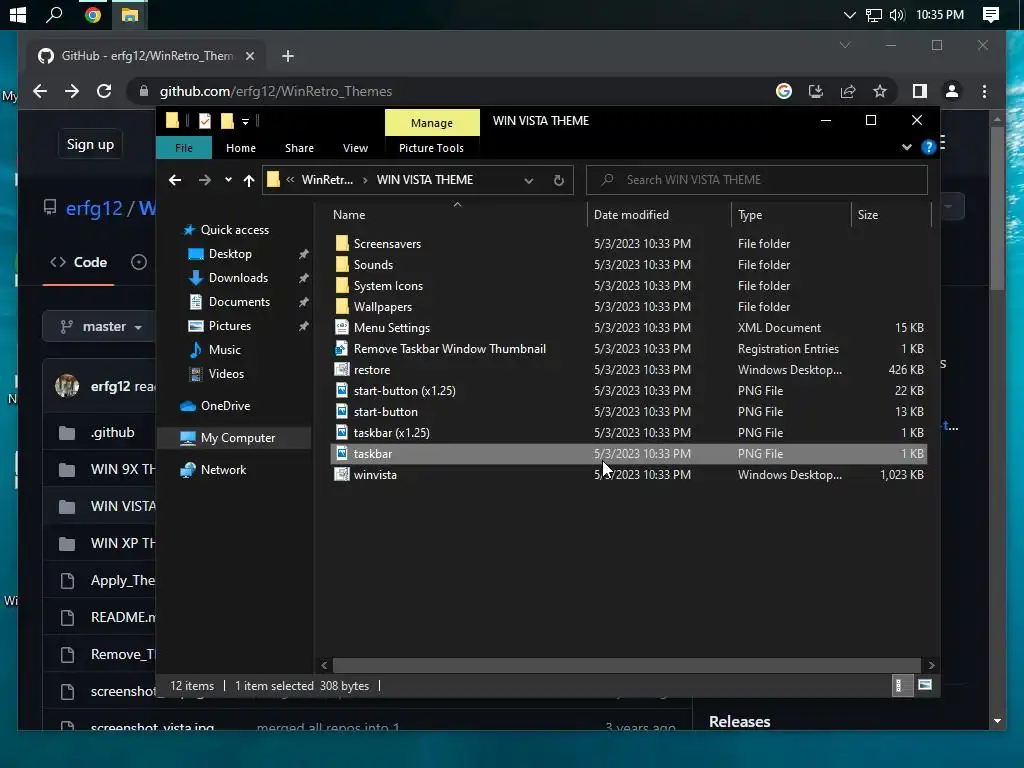Select the Wallpapers folder
Viewport: 1024px width, 768px height.
[x=382, y=307]
